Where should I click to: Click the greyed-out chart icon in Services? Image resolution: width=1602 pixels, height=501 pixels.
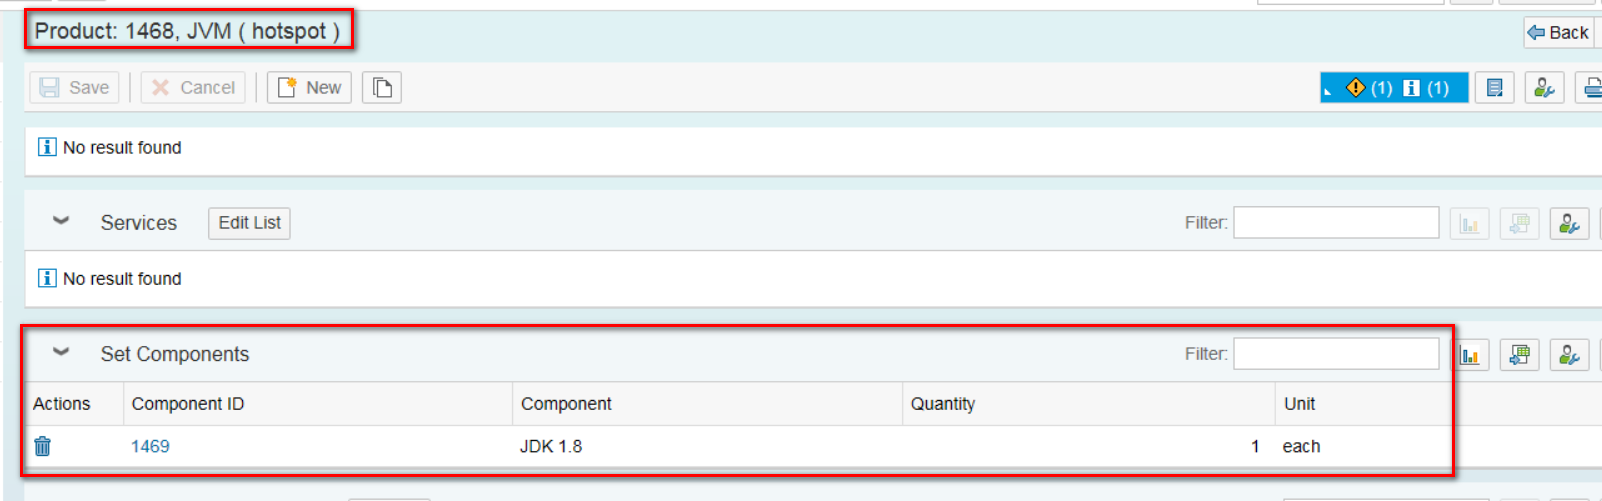(1469, 223)
